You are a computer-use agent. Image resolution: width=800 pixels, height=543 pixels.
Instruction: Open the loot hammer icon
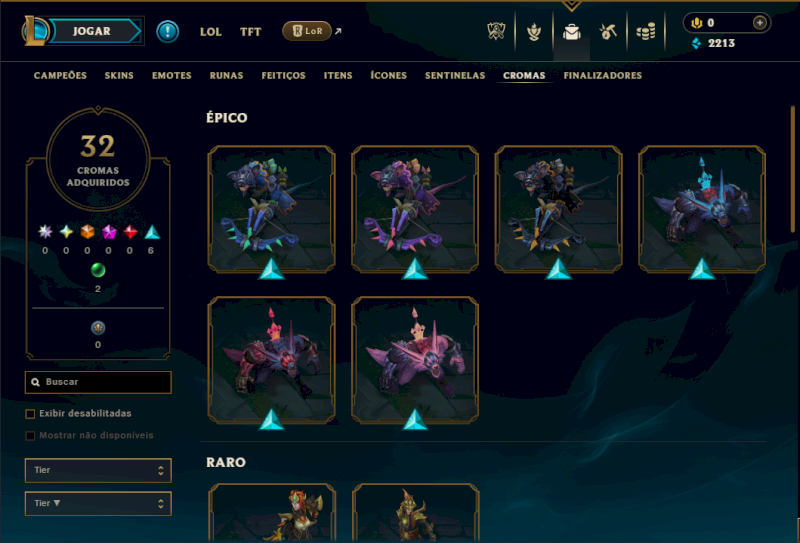608,32
